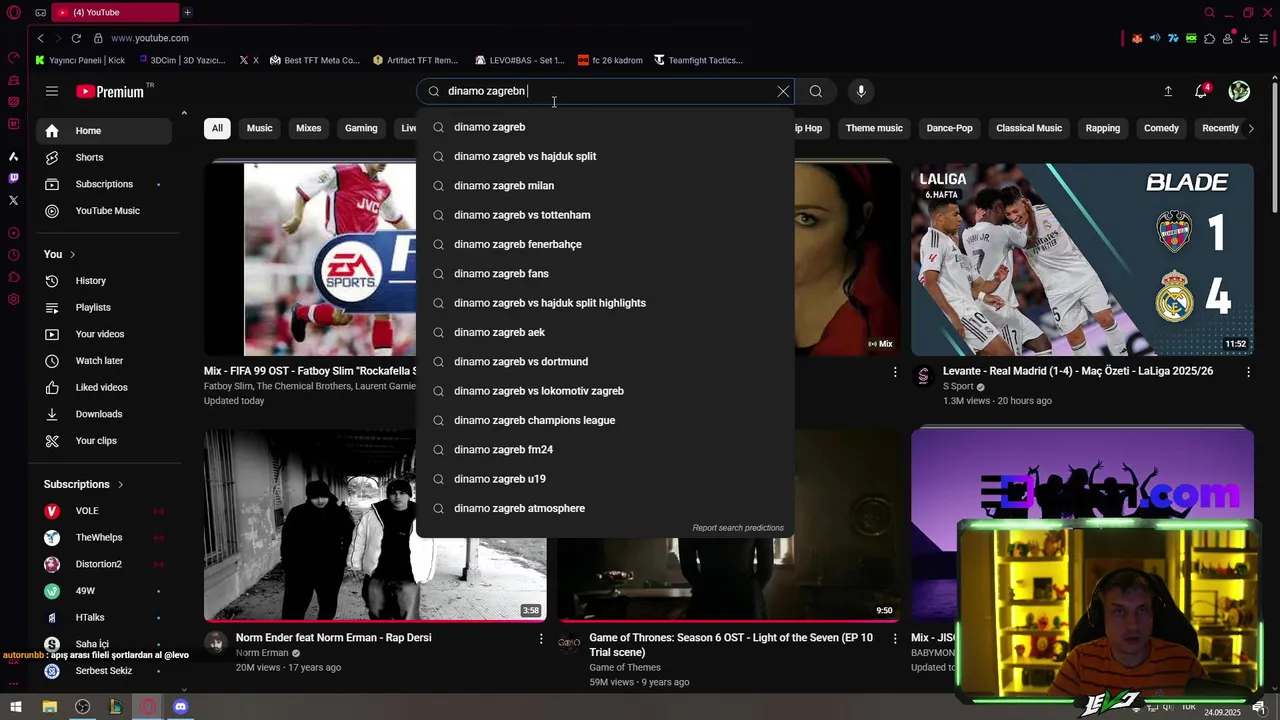The height and width of the screenshot is (720, 1280).
Task: Open VOLE channel subscription
Action: tap(104, 511)
